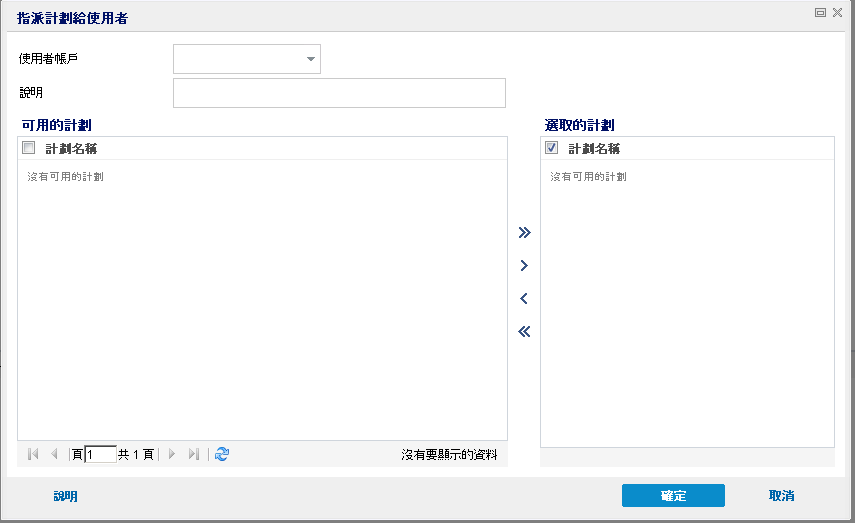The height and width of the screenshot is (523, 855).
Task: Go to next page in pager
Action: (172, 454)
